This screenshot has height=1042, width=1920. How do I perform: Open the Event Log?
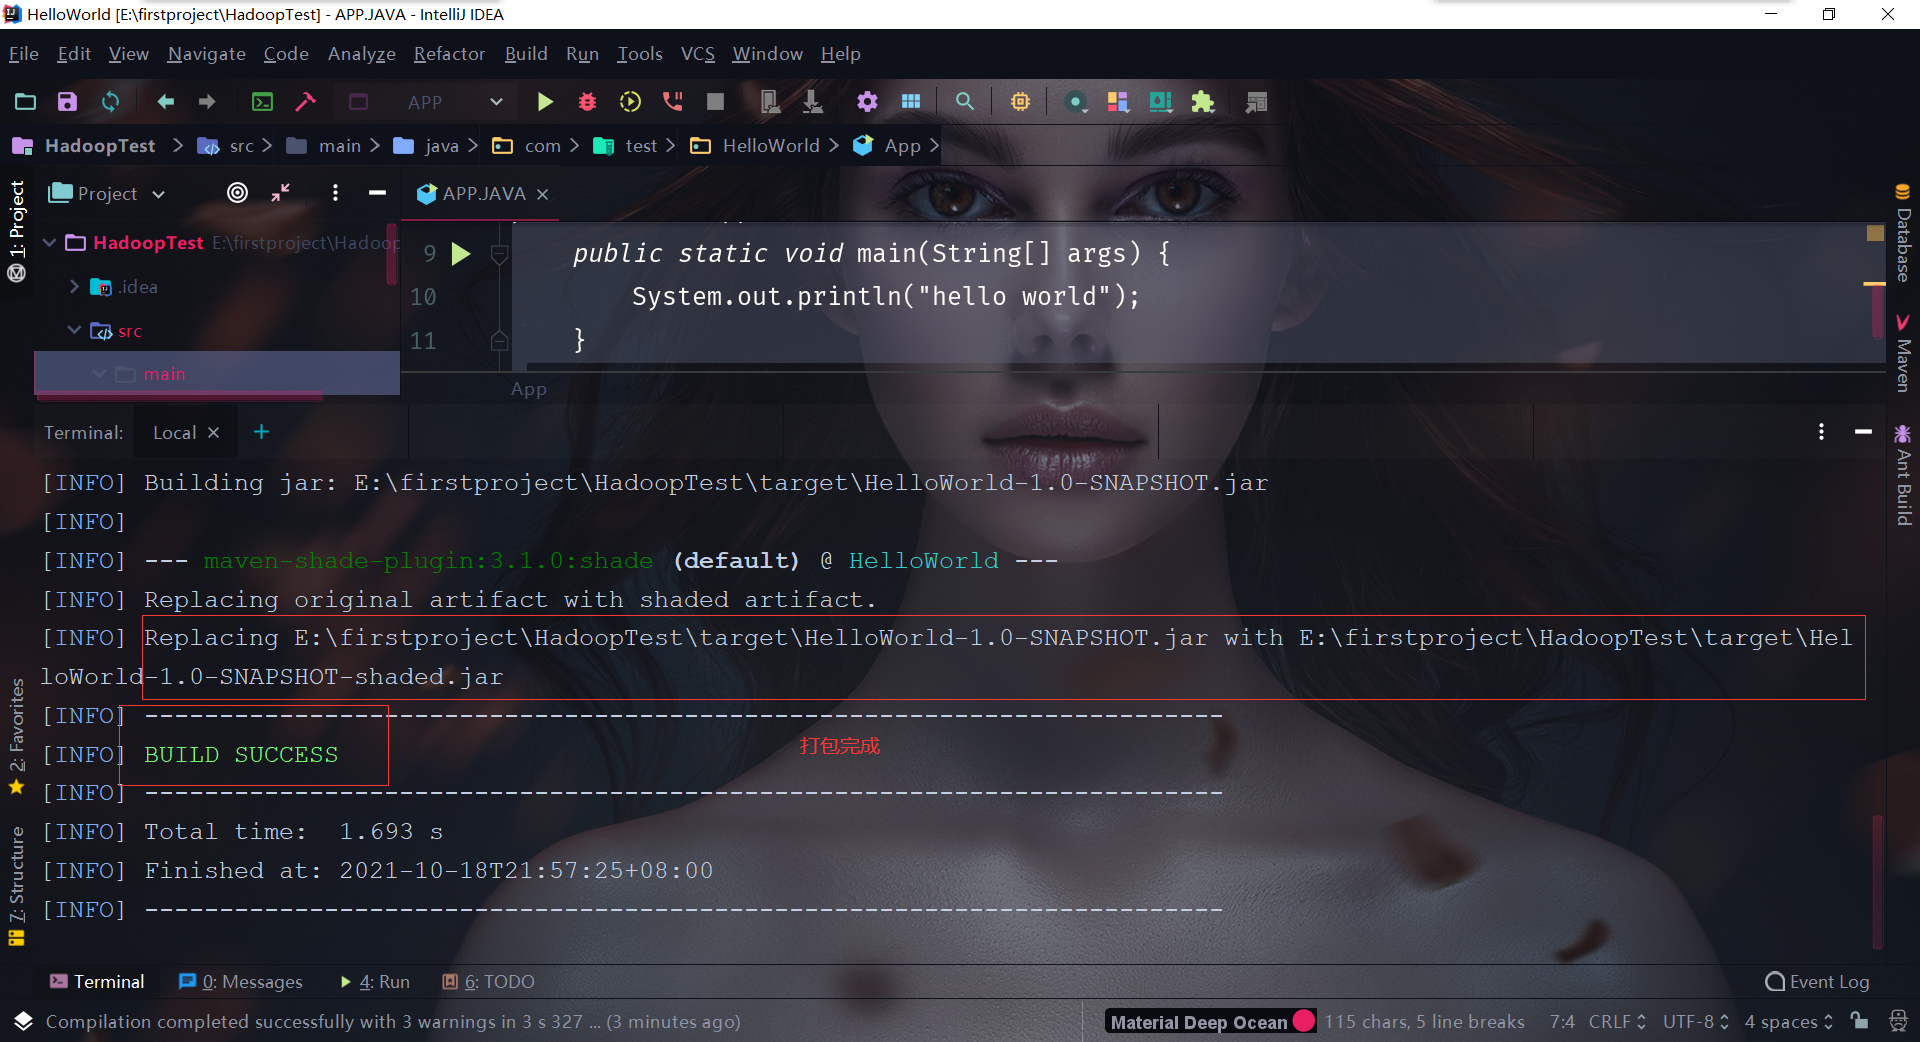click(1817, 982)
